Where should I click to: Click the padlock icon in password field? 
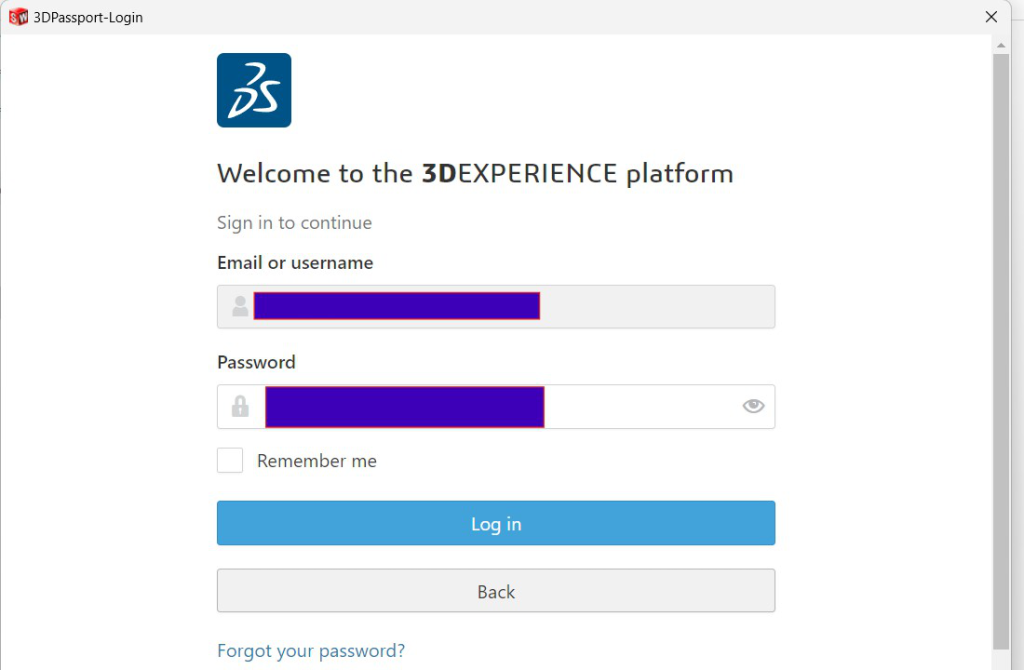240,406
